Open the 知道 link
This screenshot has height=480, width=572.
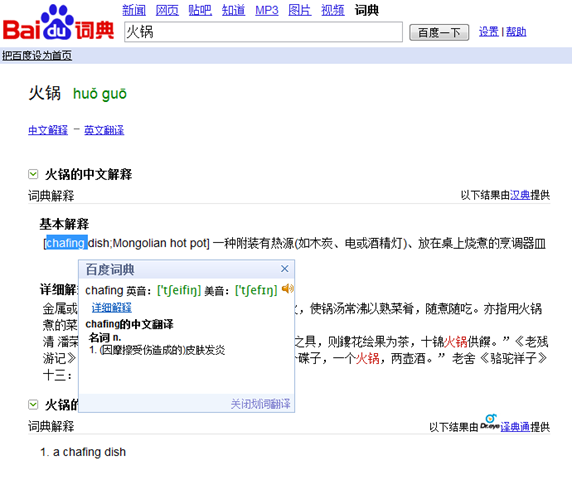(x=233, y=10)
